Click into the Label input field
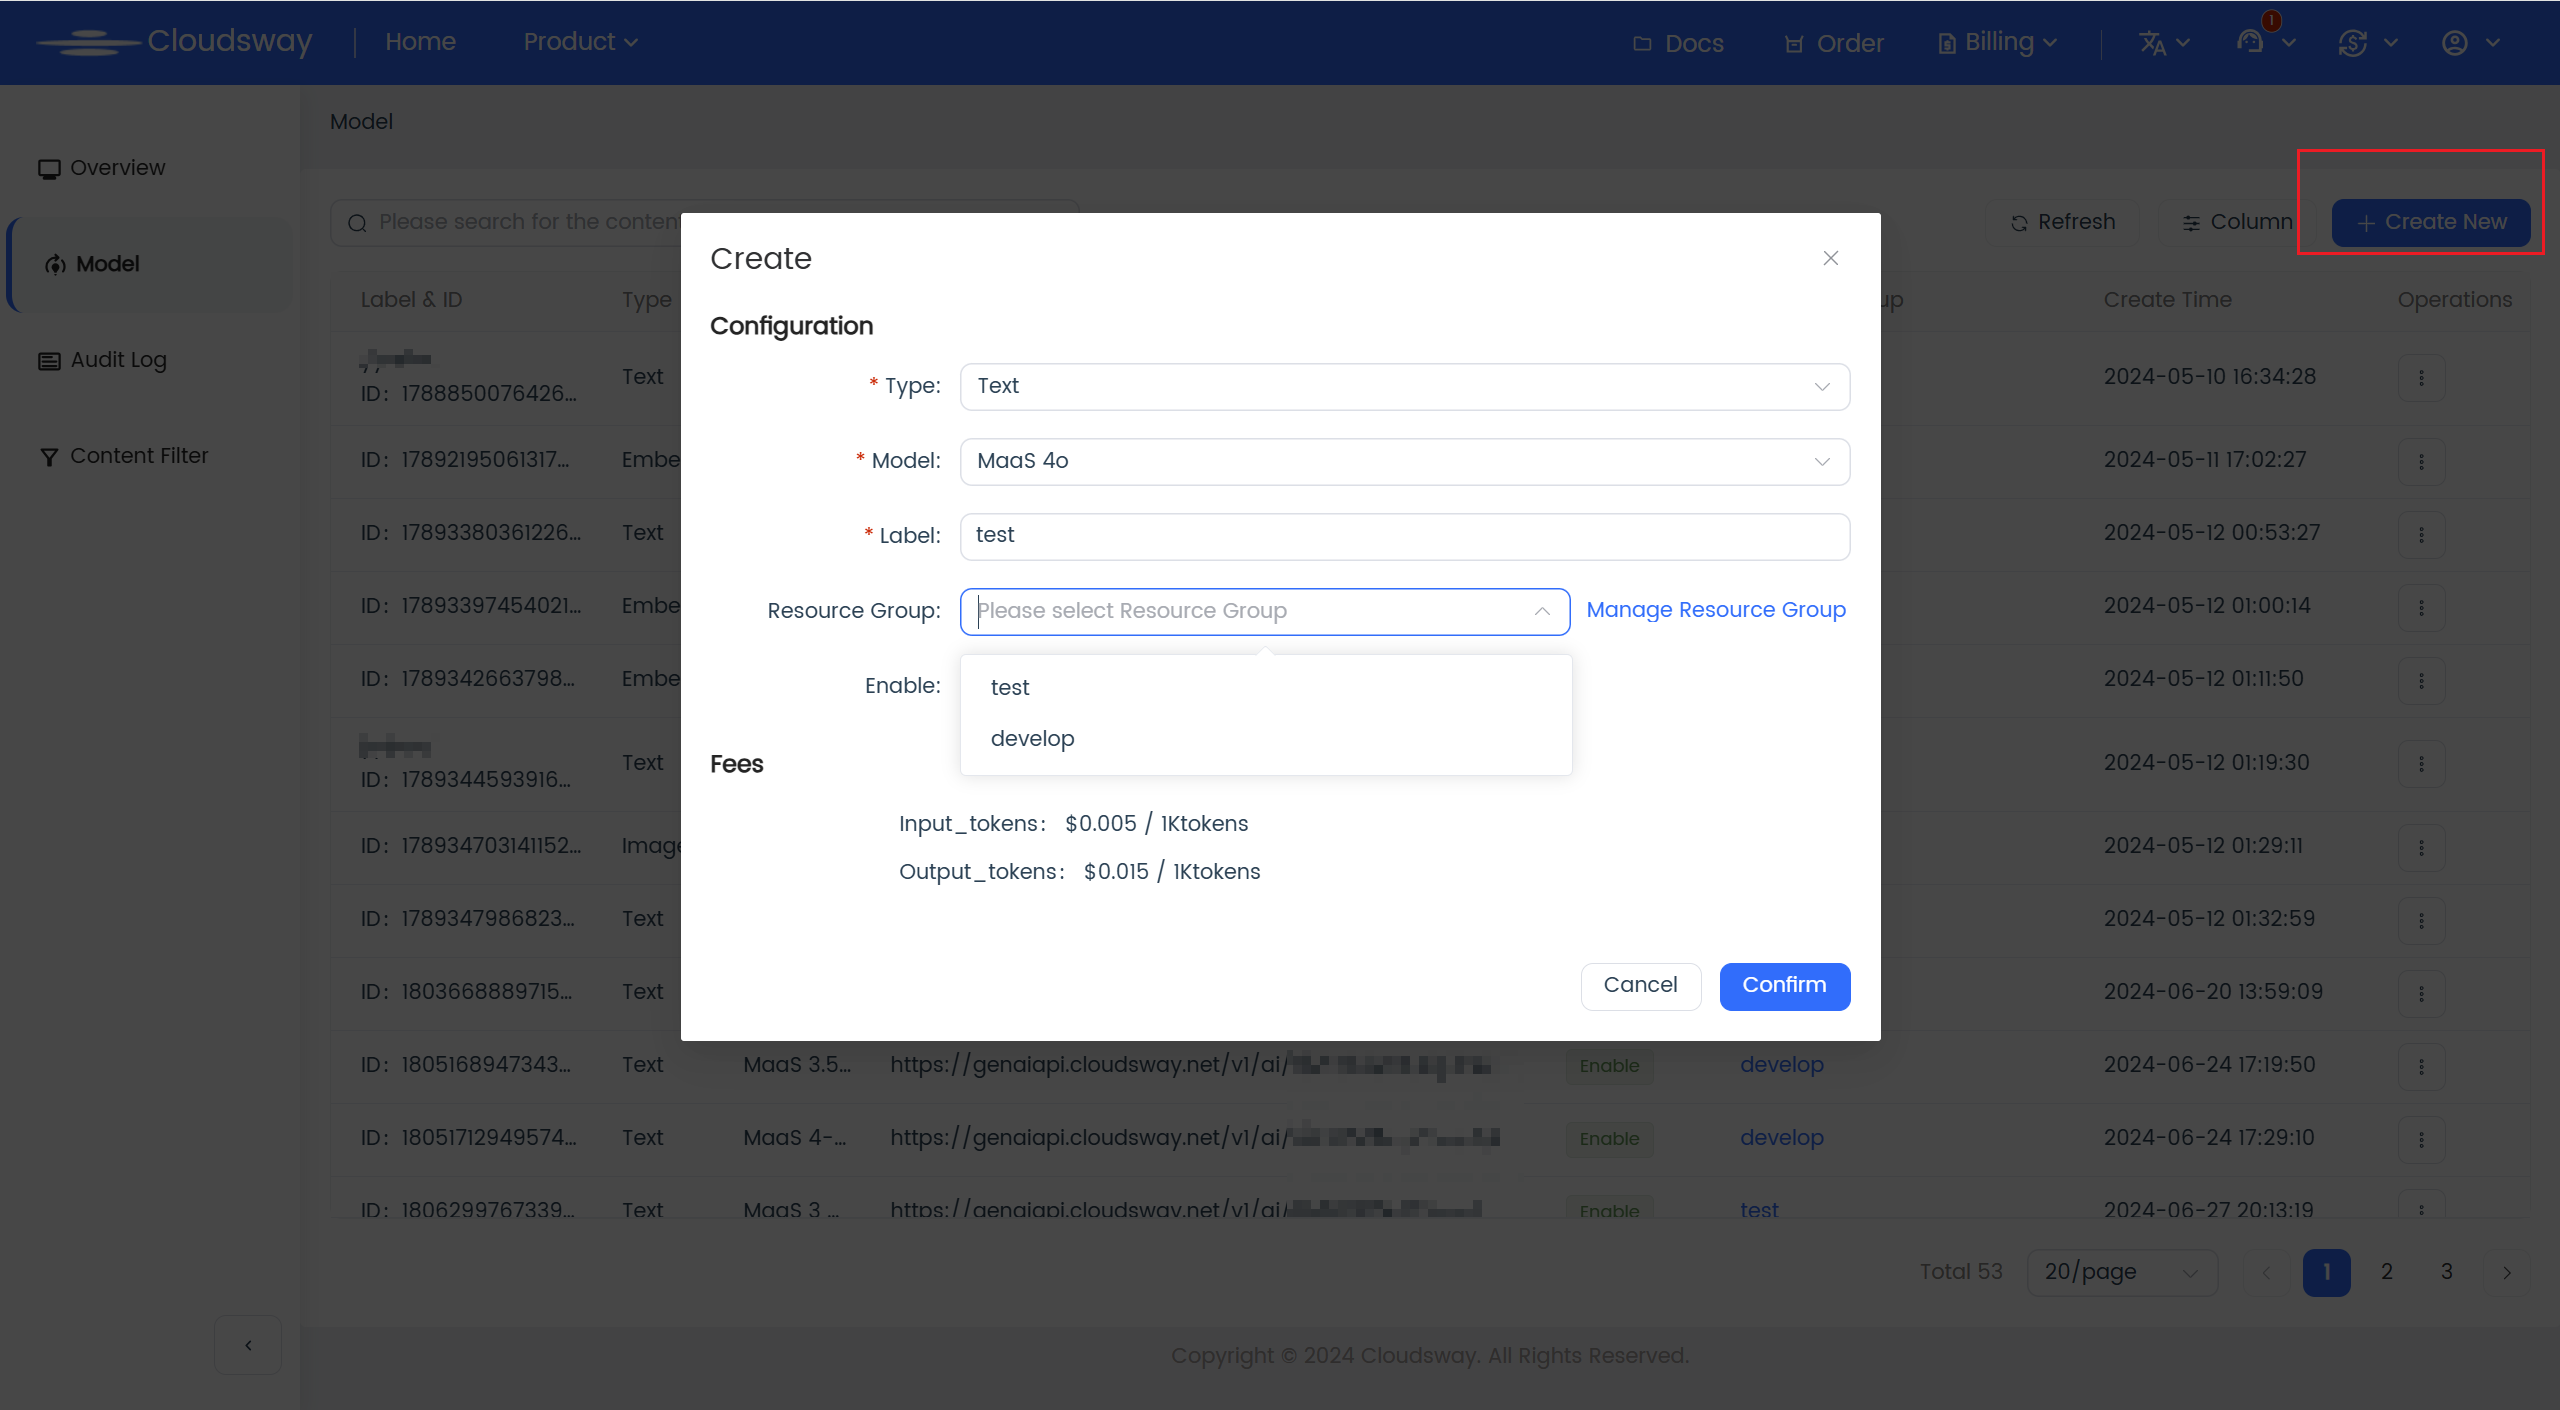Image resolution: width=2560 pixels, height=1410 pixels. pos(1404,536)
